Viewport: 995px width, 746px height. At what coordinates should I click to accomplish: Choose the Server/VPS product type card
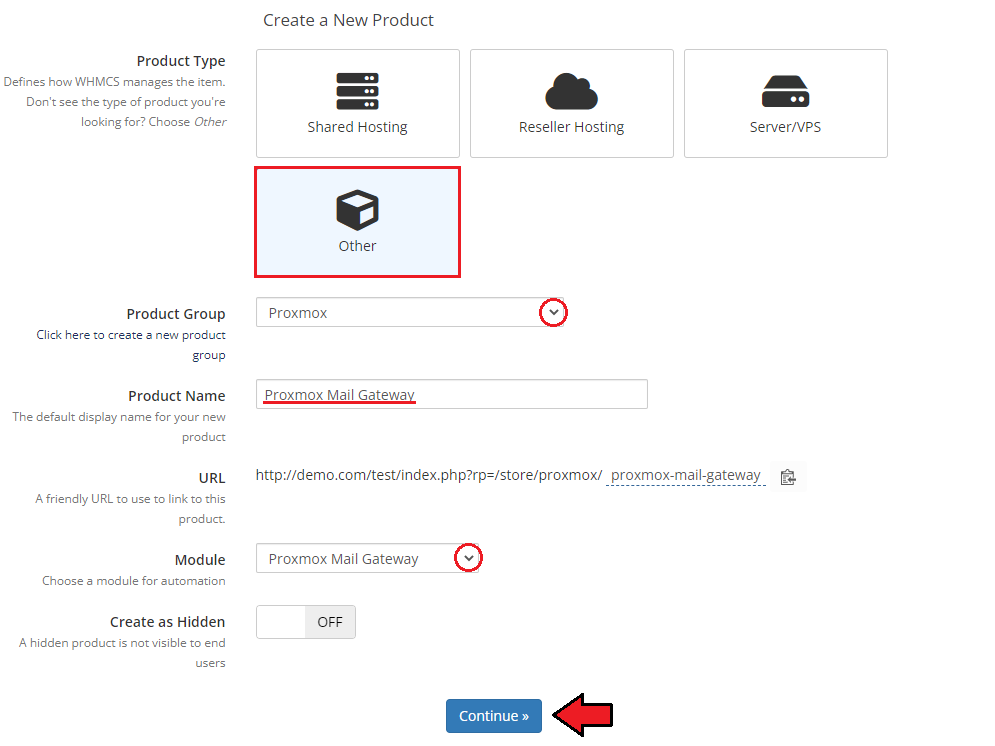[785, 103]
